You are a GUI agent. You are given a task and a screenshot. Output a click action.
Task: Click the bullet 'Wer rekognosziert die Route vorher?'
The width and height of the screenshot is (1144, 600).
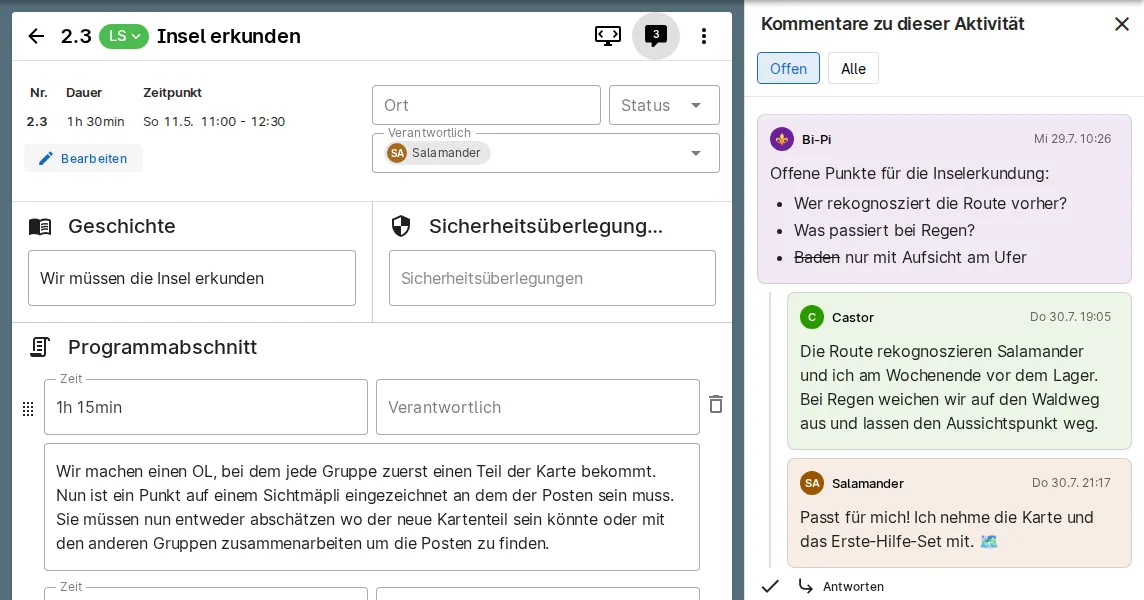(x=930, y=204)
